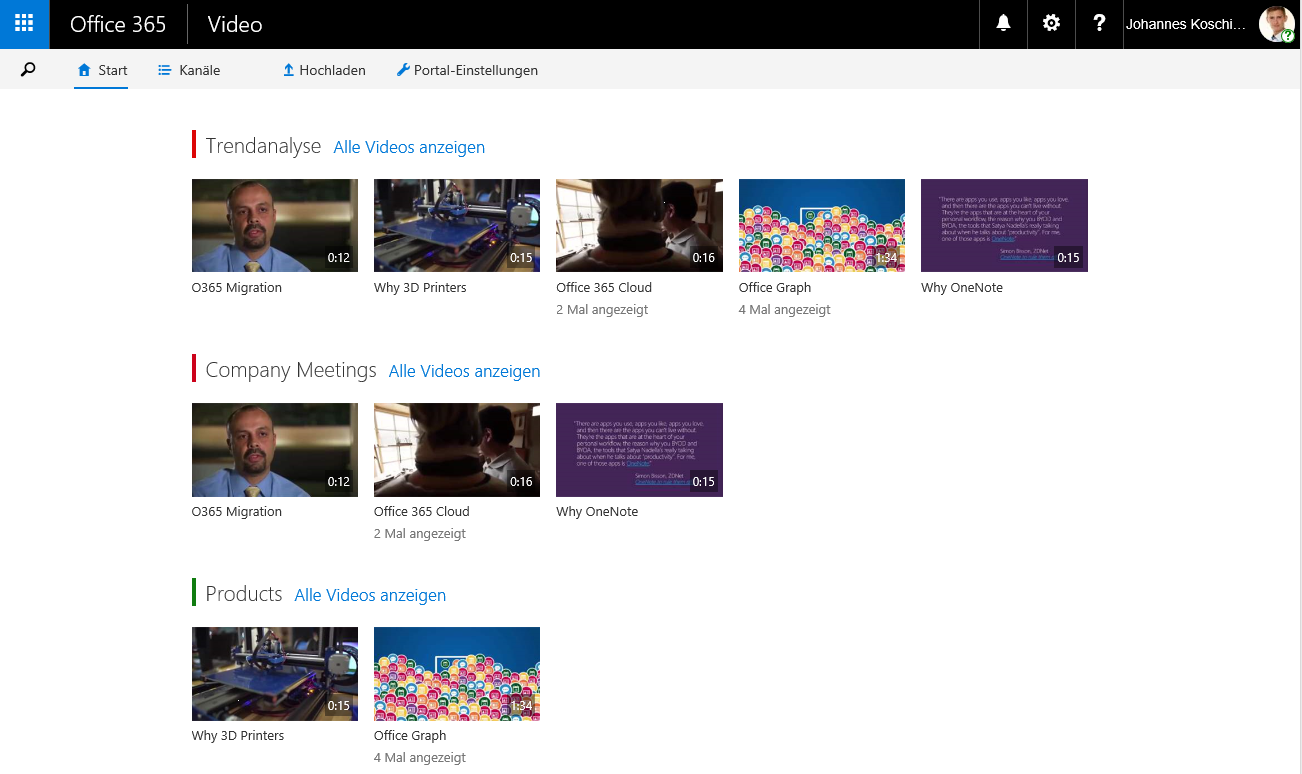Open Johannes Koschi profile picture
Screen dimensions: 1302x774
click(x=1277, y=24)
